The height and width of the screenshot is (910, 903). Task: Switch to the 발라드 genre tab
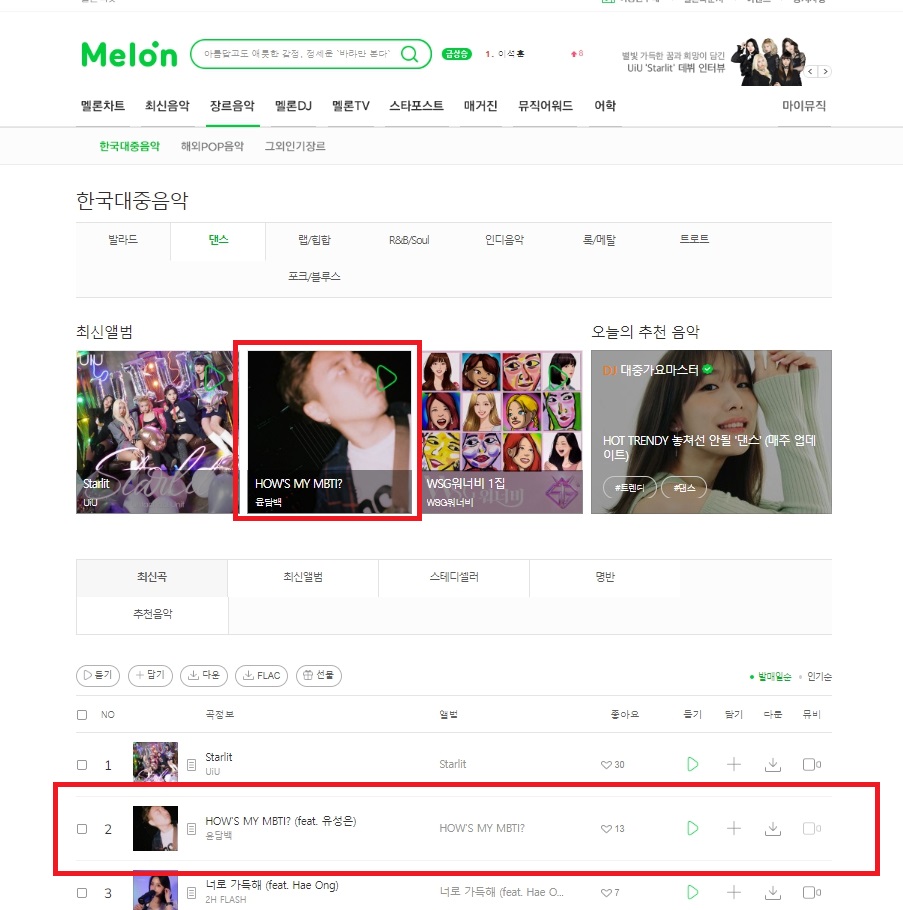pos(123,240)
